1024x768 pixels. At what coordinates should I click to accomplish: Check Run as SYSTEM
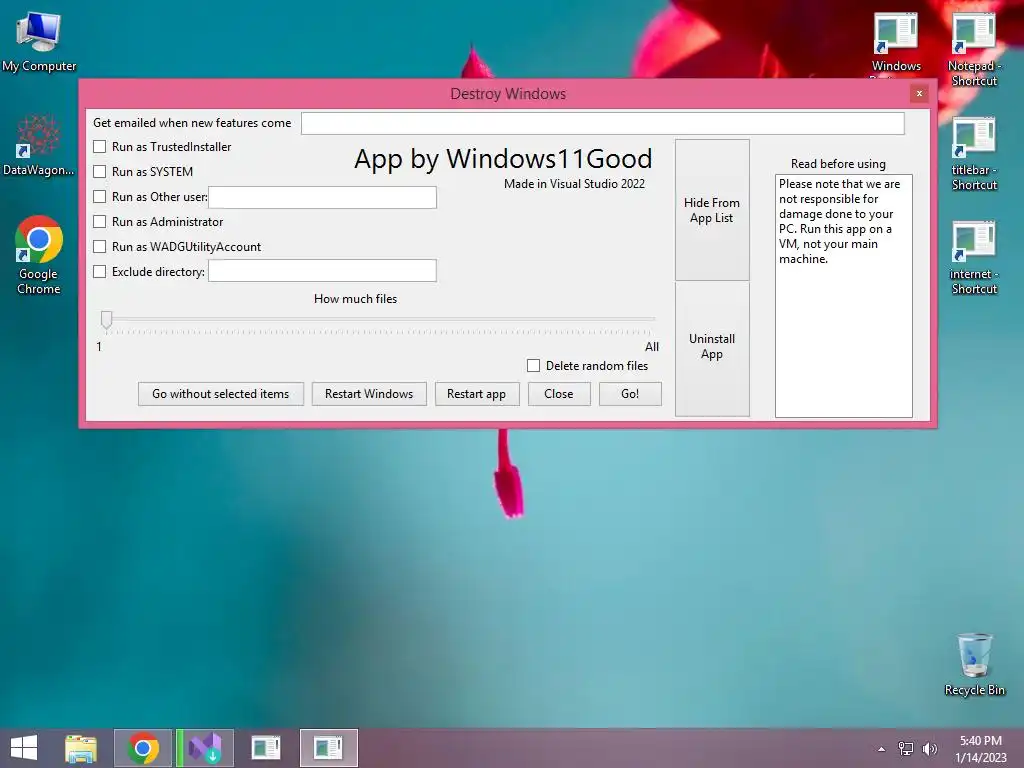[99, 171]
